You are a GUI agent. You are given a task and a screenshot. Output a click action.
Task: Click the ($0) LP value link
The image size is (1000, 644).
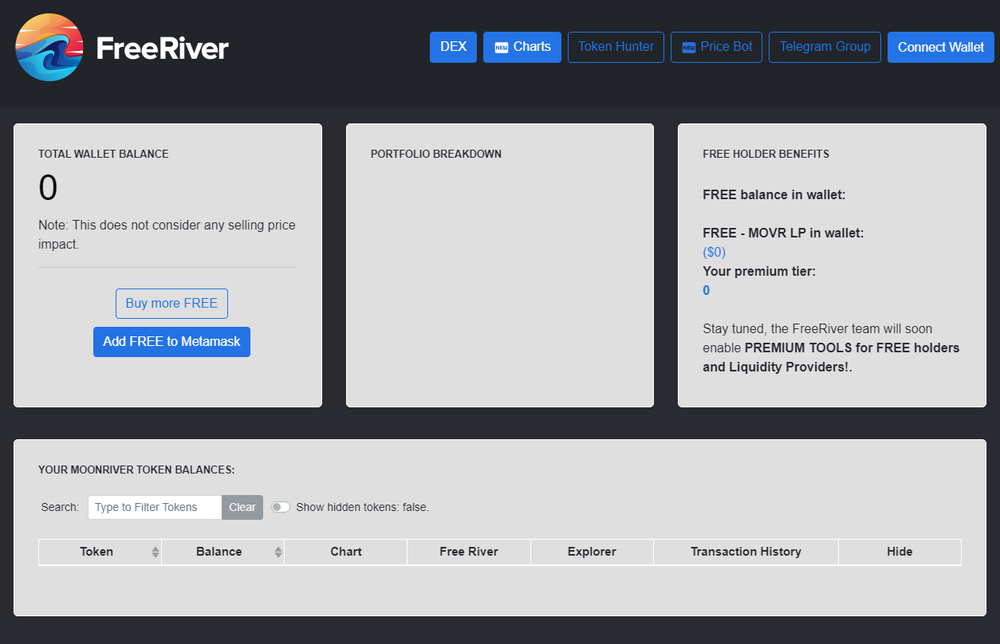point(714,252)
